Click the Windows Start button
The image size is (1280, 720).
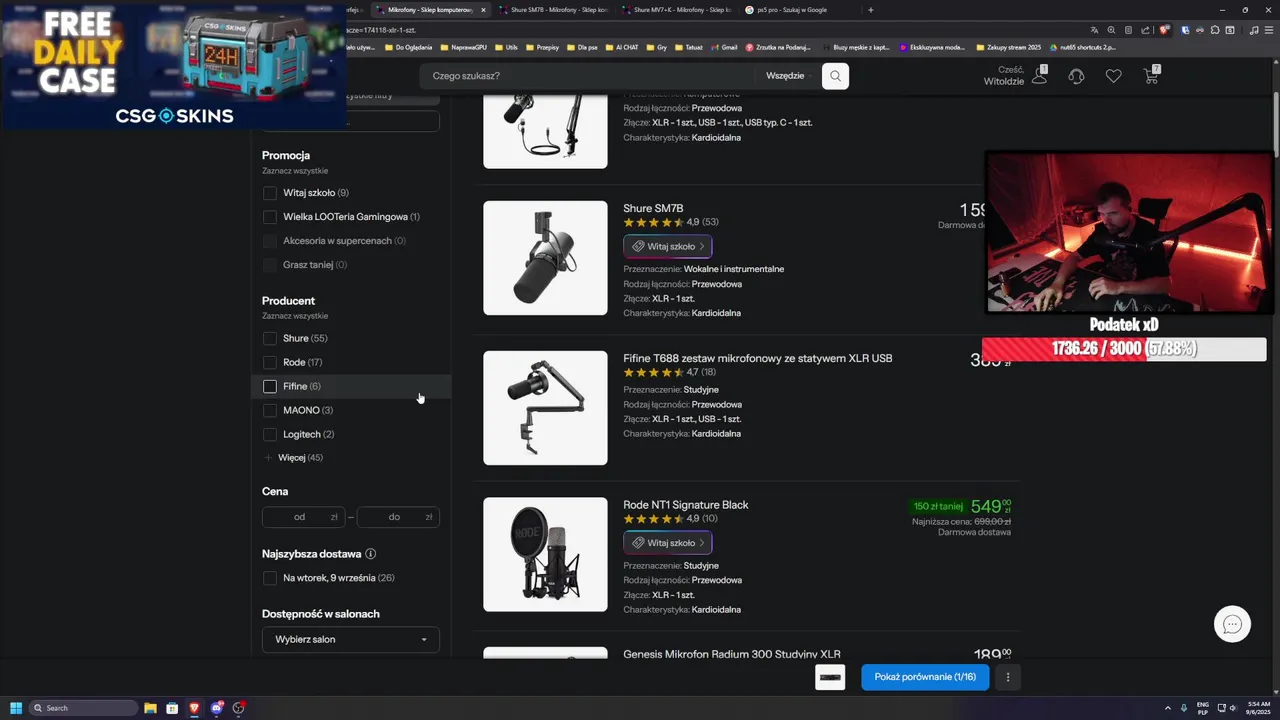pos(15,708)
